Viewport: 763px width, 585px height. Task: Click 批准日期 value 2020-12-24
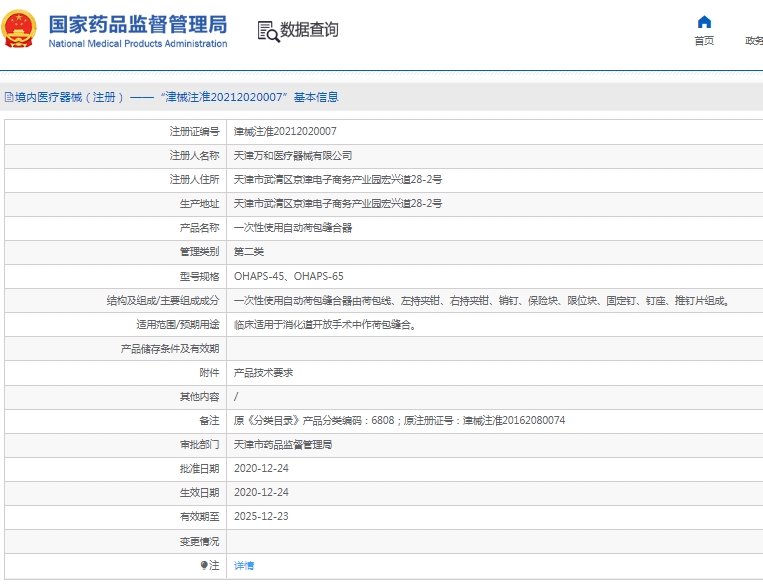[261, 468]
